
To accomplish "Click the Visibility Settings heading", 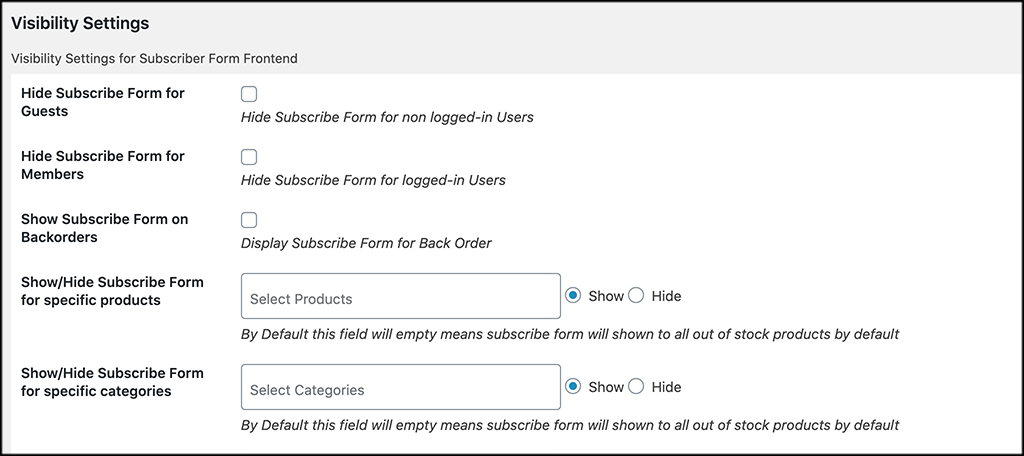I will tap(80, 24).
